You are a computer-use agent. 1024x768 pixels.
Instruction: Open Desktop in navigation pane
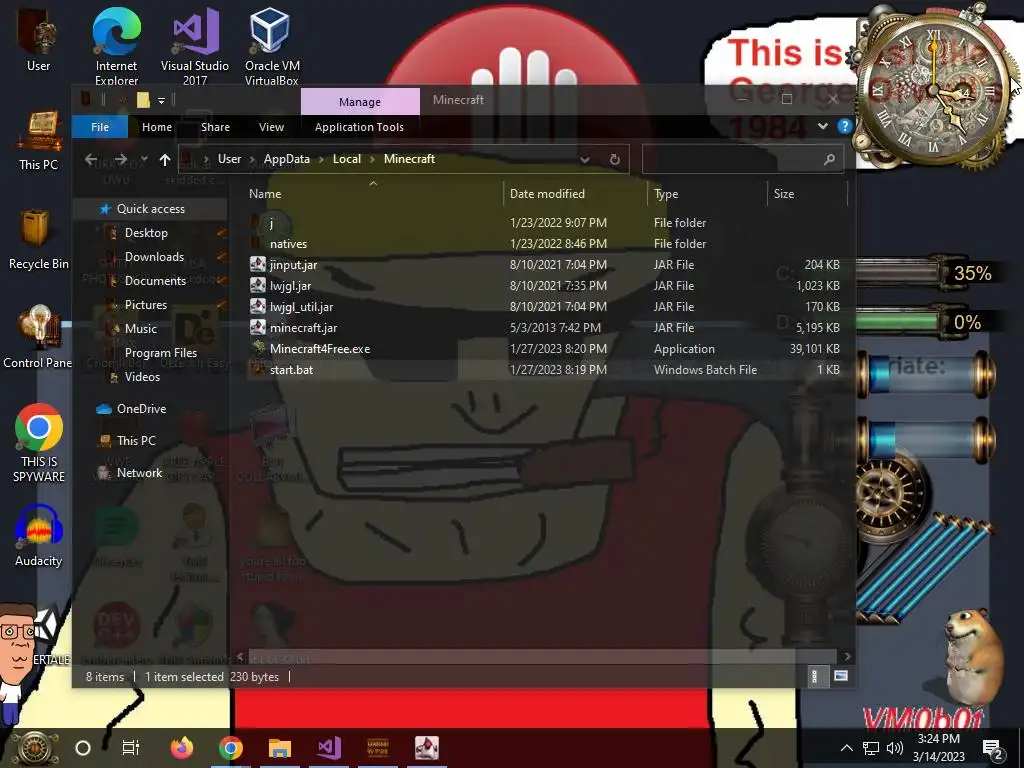tap(146, 232)
